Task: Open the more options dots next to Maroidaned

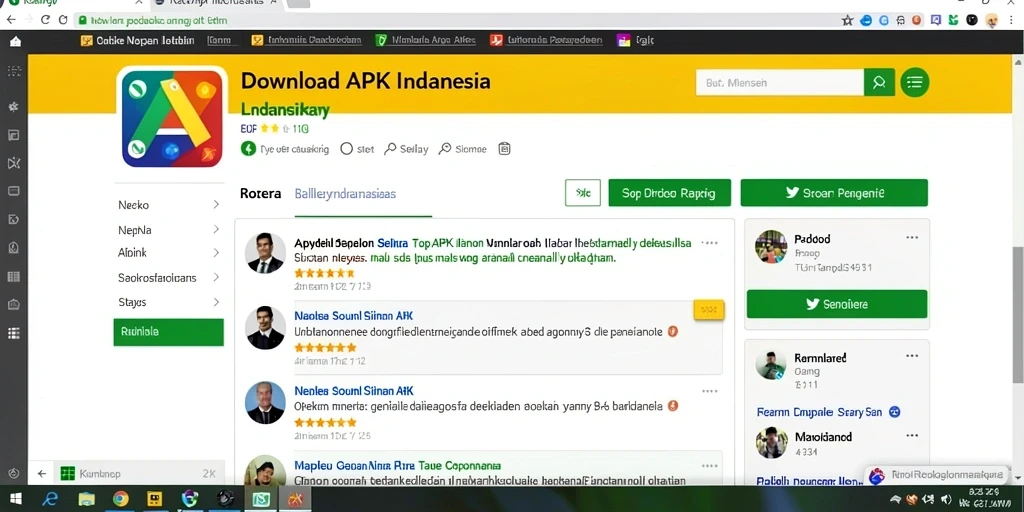Action: pyautogui.click(x=912, y=436)
